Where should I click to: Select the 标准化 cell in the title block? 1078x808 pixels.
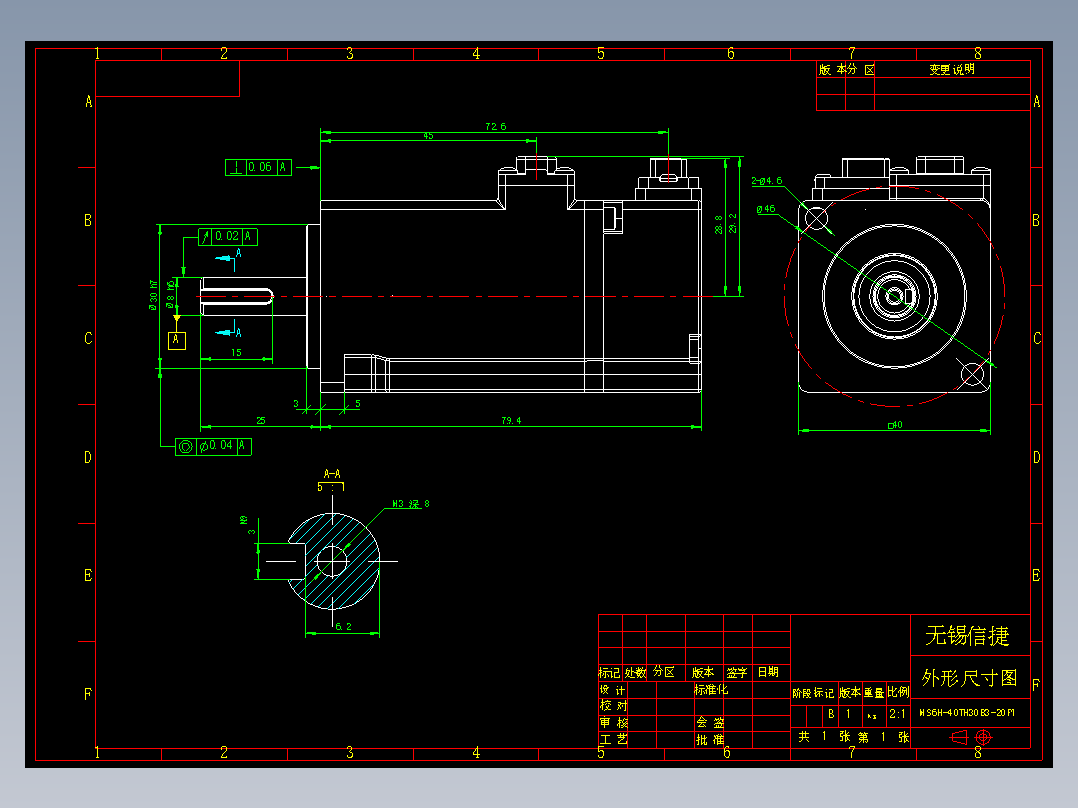coord(710,690)
